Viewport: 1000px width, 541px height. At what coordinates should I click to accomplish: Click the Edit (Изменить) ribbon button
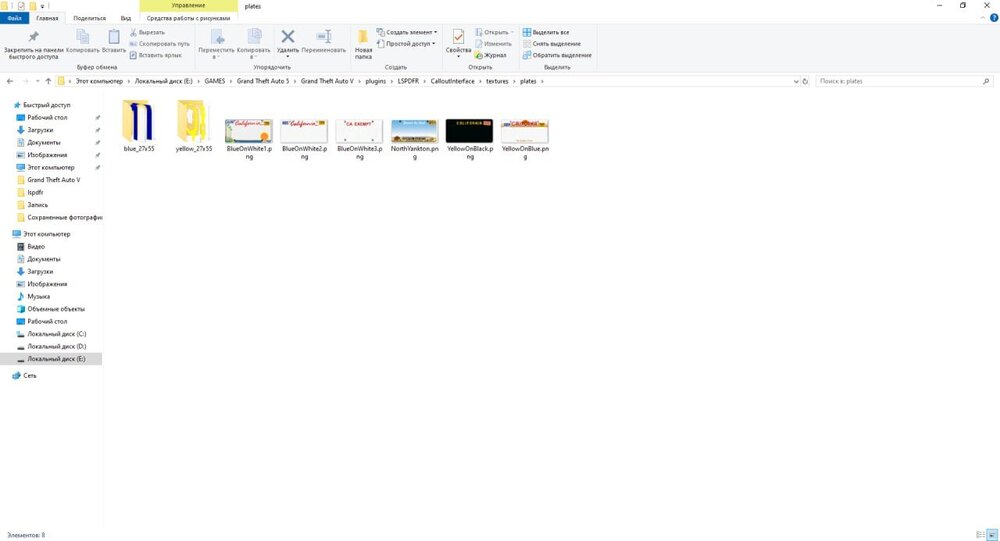[x=493, y=43]
